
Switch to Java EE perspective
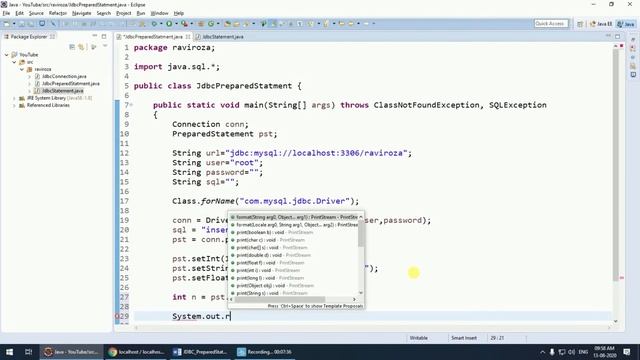click(601, 24)
